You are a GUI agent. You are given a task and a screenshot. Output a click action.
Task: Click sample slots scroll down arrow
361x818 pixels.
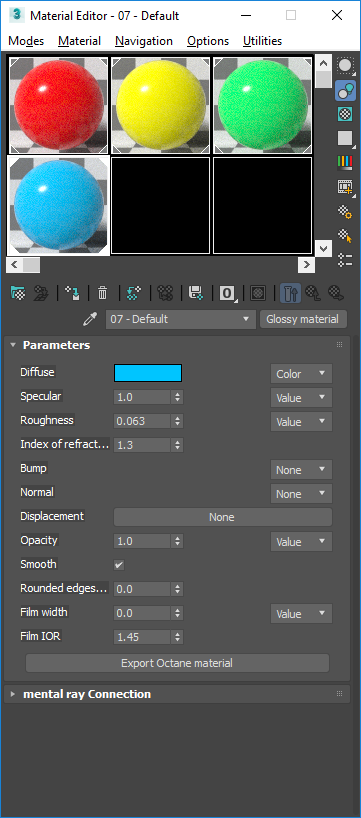point(323,248)
